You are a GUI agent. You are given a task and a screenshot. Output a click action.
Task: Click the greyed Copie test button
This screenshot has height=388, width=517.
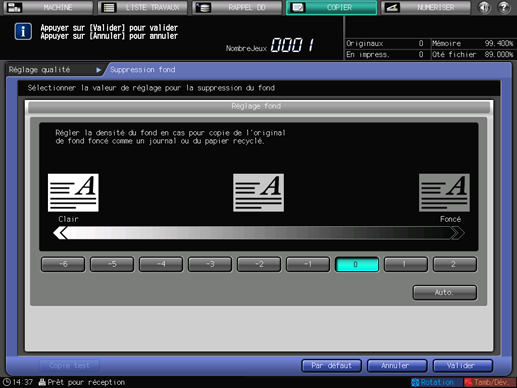pyautogui.click(x=69, y=366)
